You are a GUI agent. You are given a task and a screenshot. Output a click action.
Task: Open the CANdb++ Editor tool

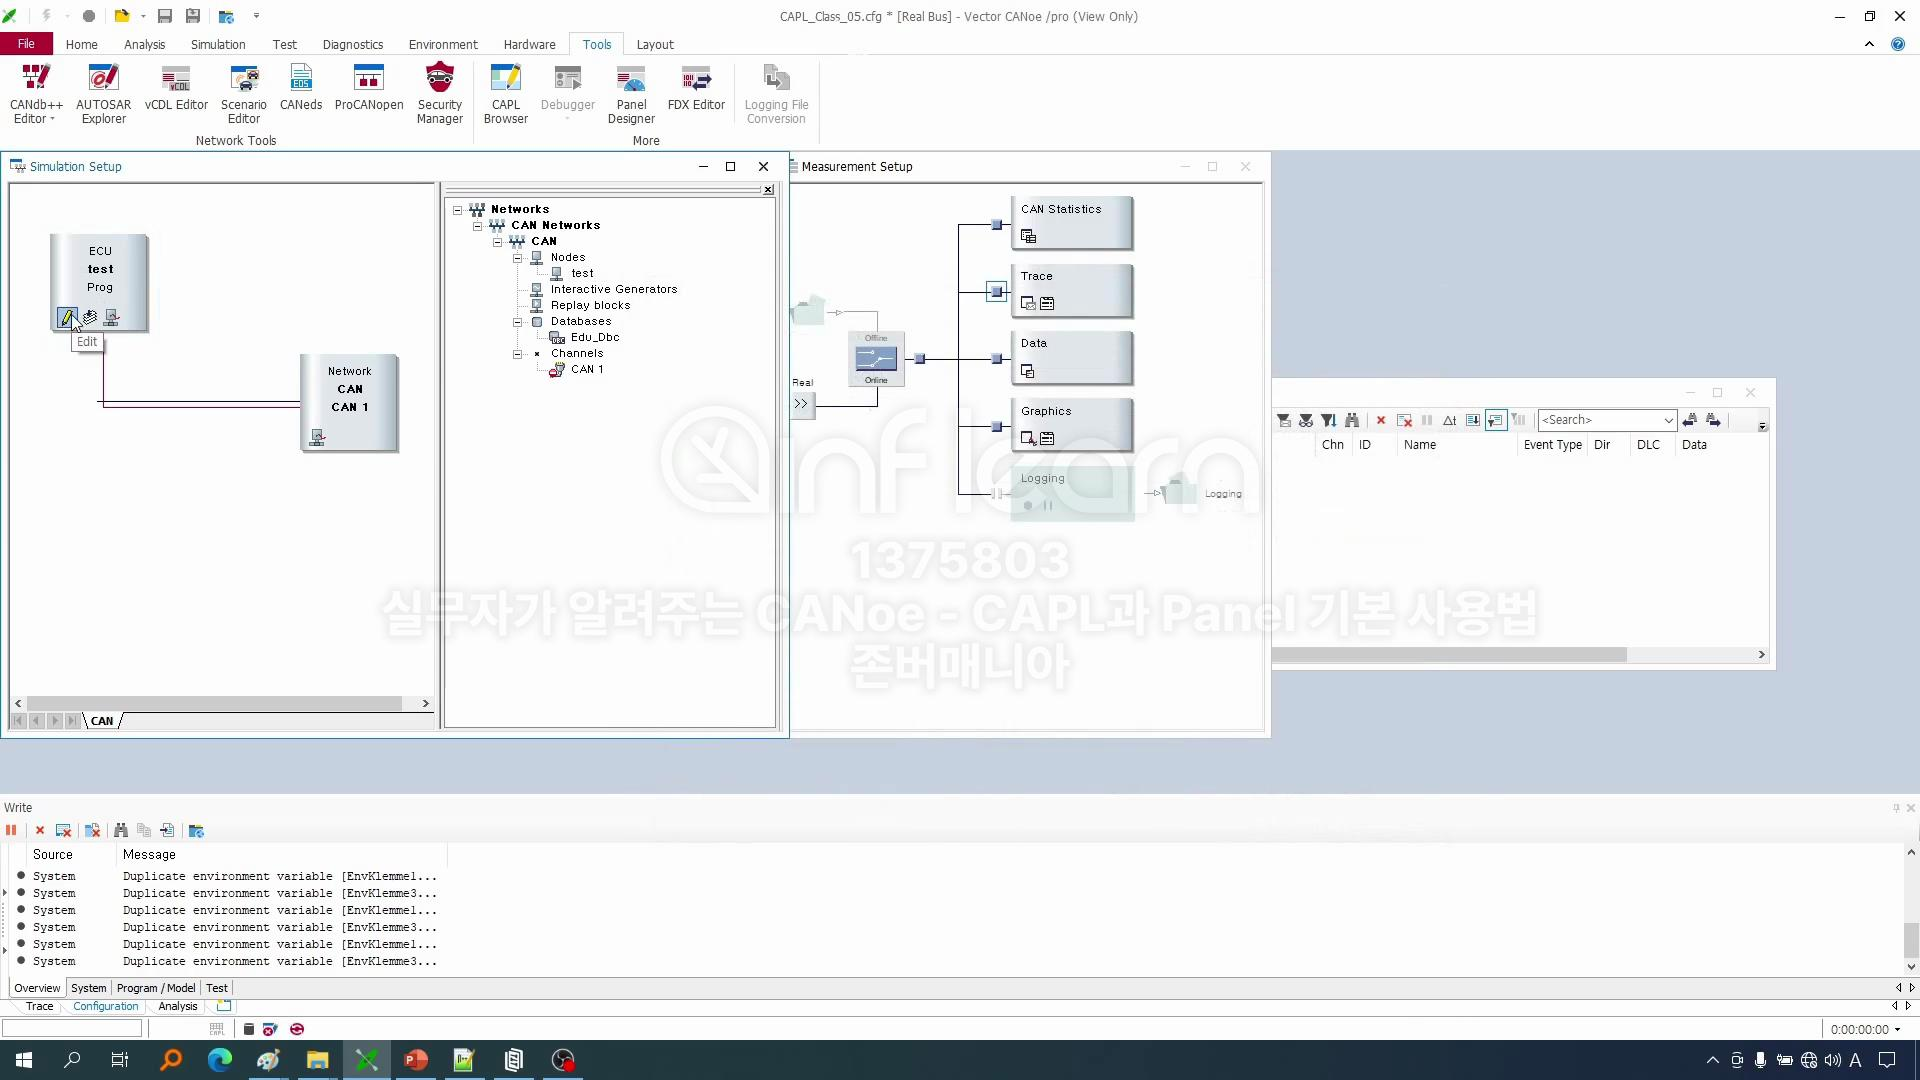(x=36, y=94)
